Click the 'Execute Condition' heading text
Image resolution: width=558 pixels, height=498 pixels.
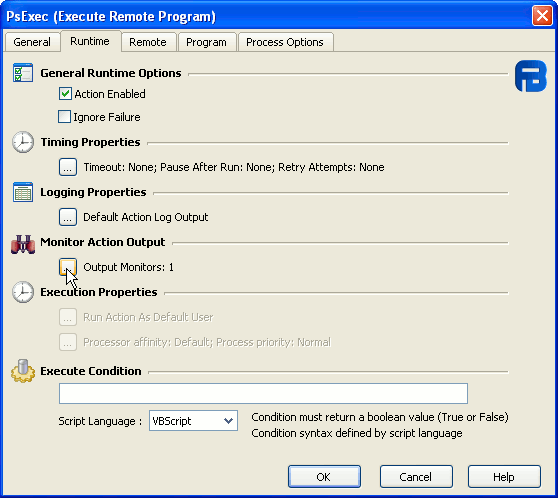91,371
